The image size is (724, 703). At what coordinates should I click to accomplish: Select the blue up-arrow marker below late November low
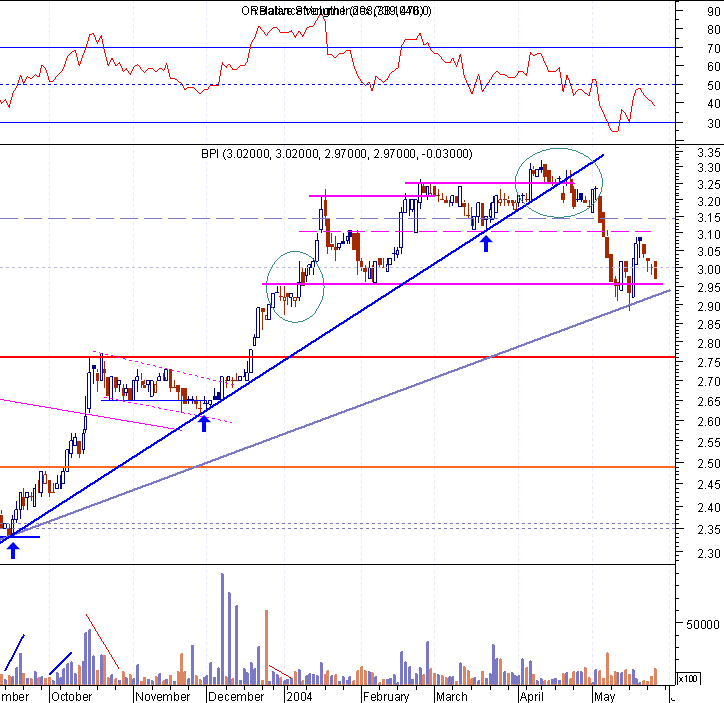(x=204, y=424)
